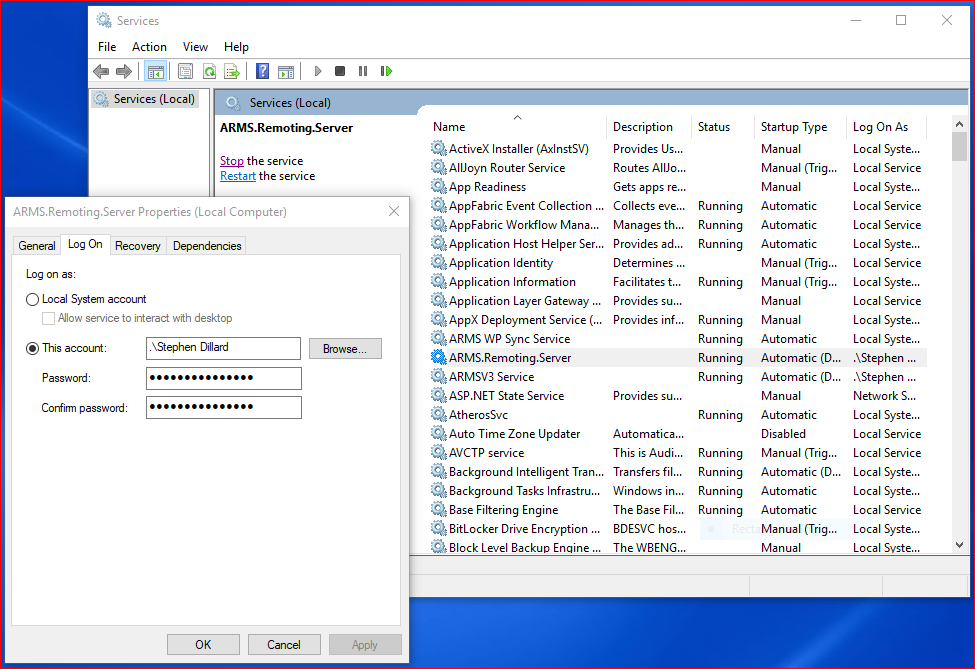Click the Export List toolbar icon
Screen dimensions: 975x669
(x=232, y=72)
